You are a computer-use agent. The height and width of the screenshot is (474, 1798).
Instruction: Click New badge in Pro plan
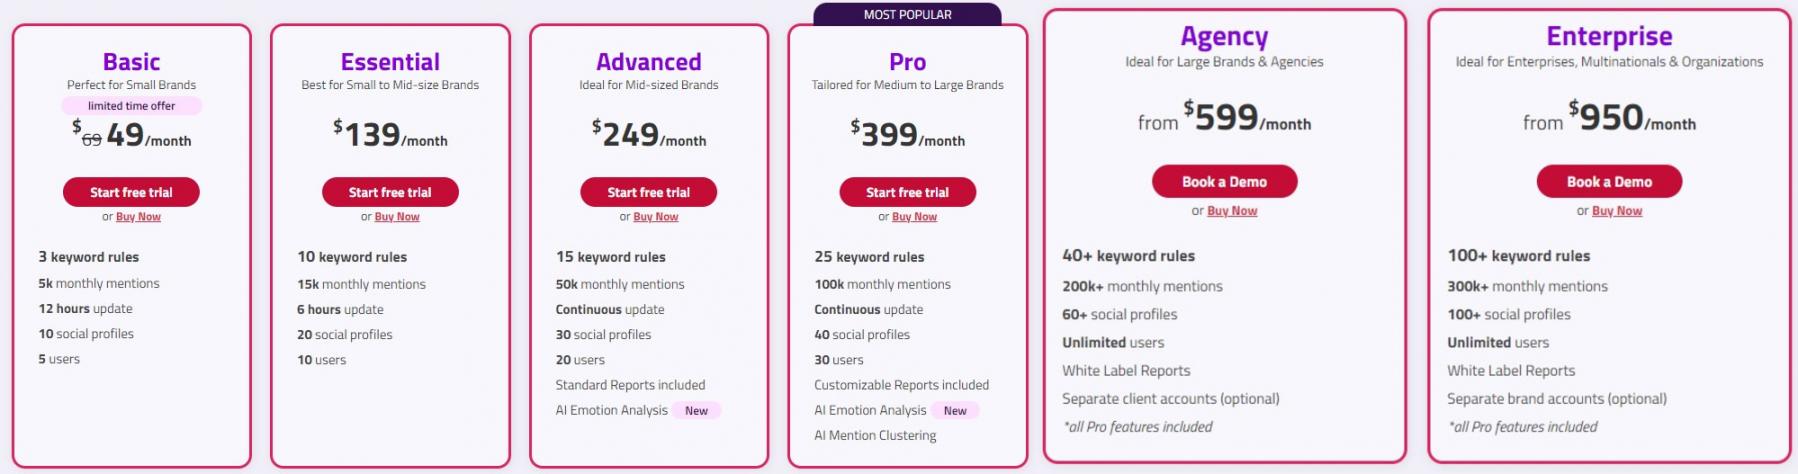[955, 411]
